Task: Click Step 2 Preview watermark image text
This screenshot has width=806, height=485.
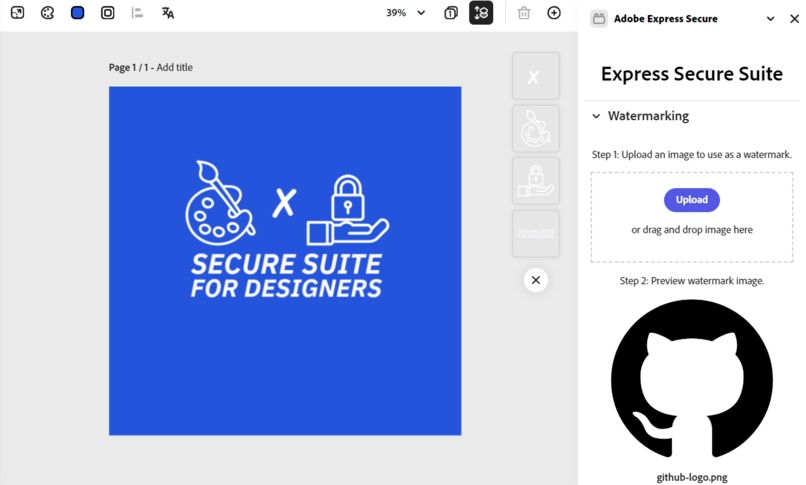Action: pyautogui.click(x=692, y=281)
